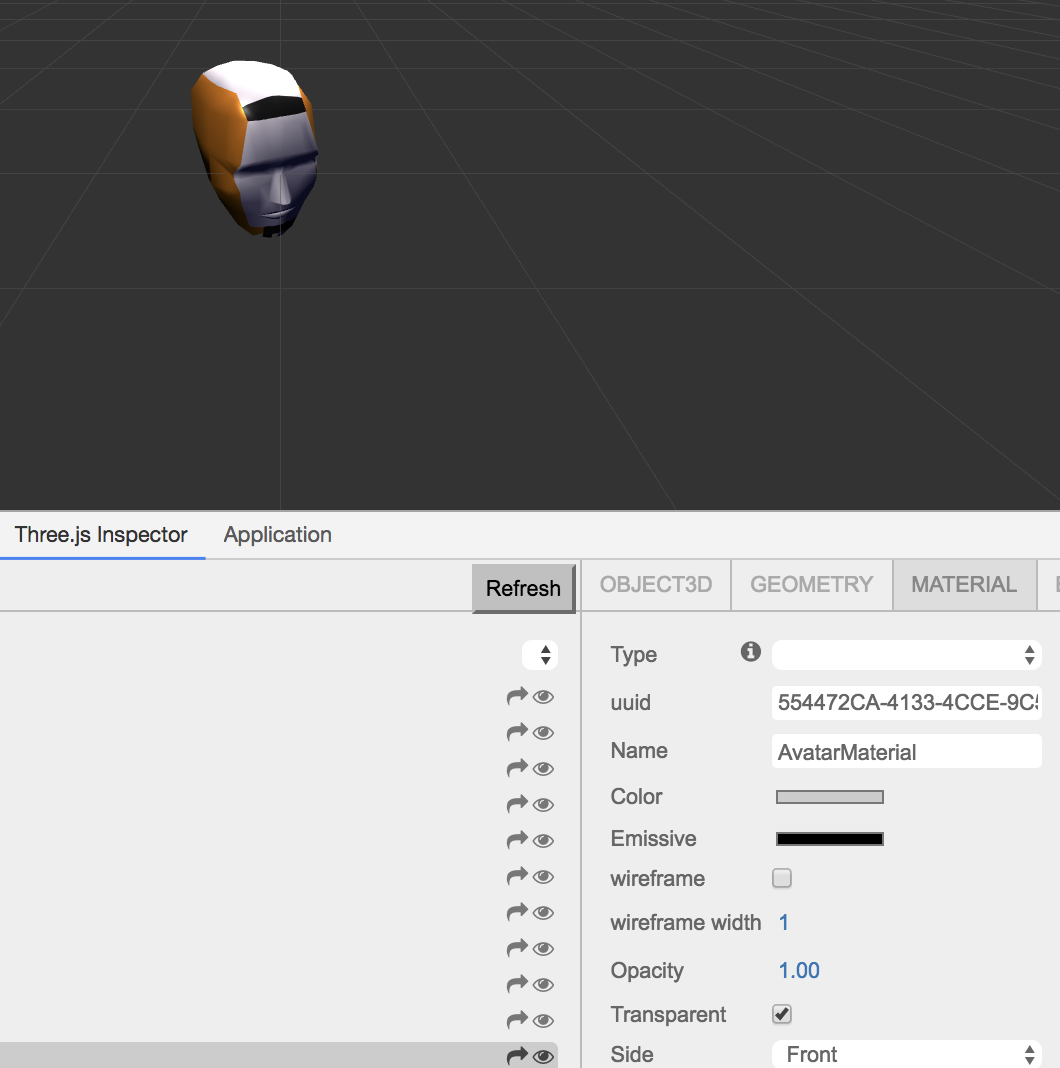Open the GEOMETRY tab

[x=811, y=584]
